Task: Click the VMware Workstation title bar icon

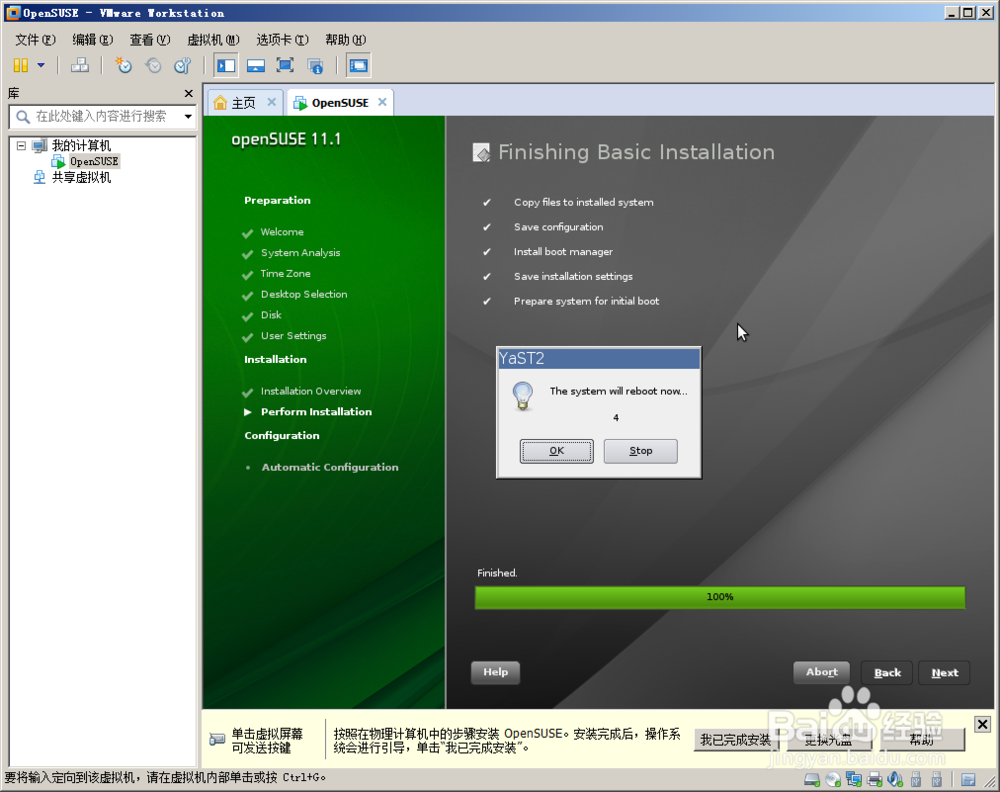Action: point(13,13)
